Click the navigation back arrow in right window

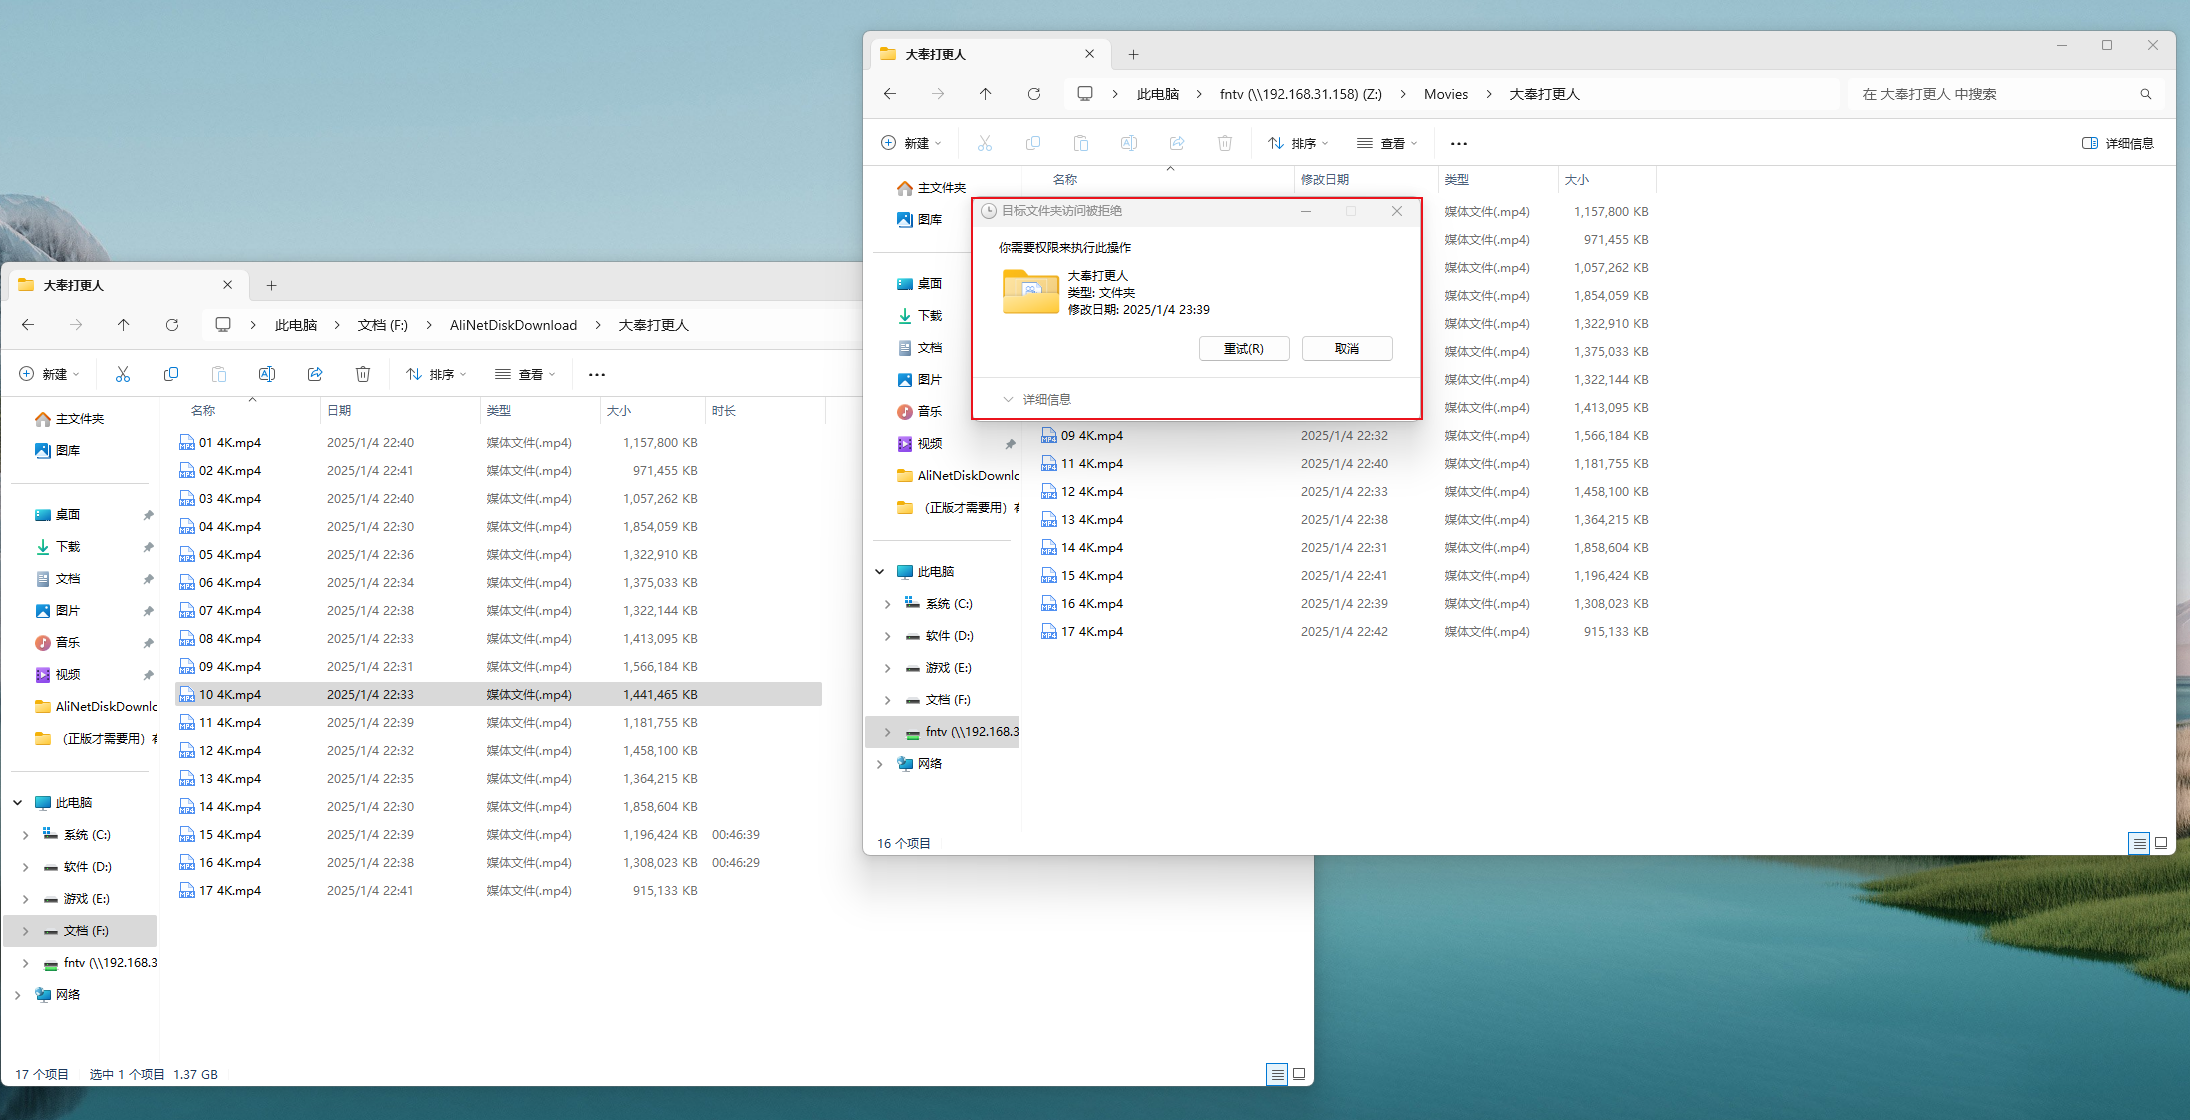pyautogui.click(x=890, y=93)
